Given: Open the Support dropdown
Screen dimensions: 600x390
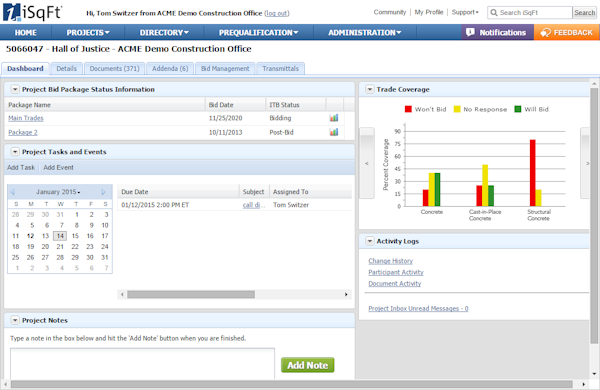Looking at the screenshot, I should click(465, 12).
